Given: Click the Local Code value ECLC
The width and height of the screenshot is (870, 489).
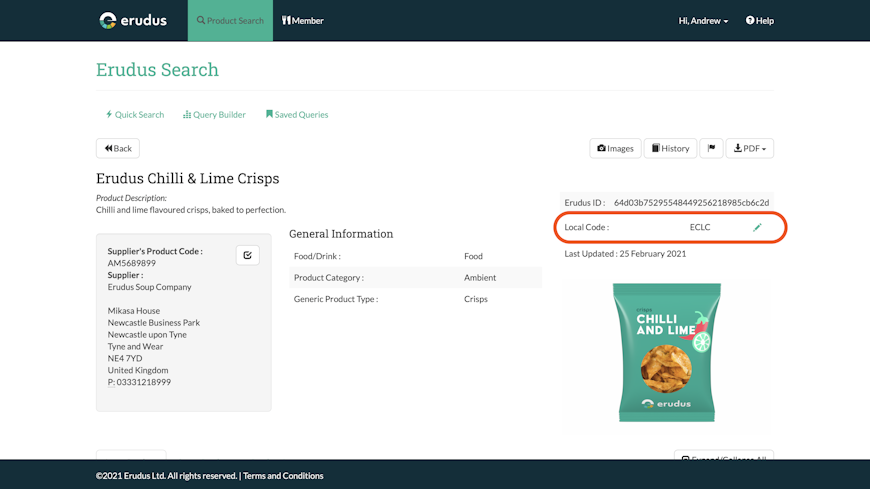Looking at the screenshot, I should pyautogui.click(x=700, y=227).
